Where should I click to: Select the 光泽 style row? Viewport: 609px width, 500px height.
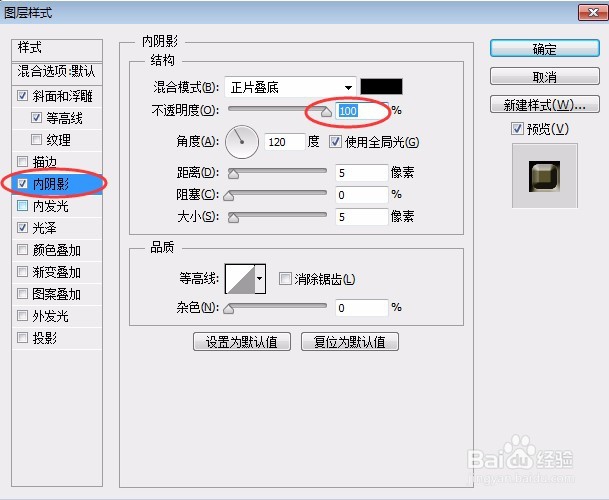click(x=57, y=228)
